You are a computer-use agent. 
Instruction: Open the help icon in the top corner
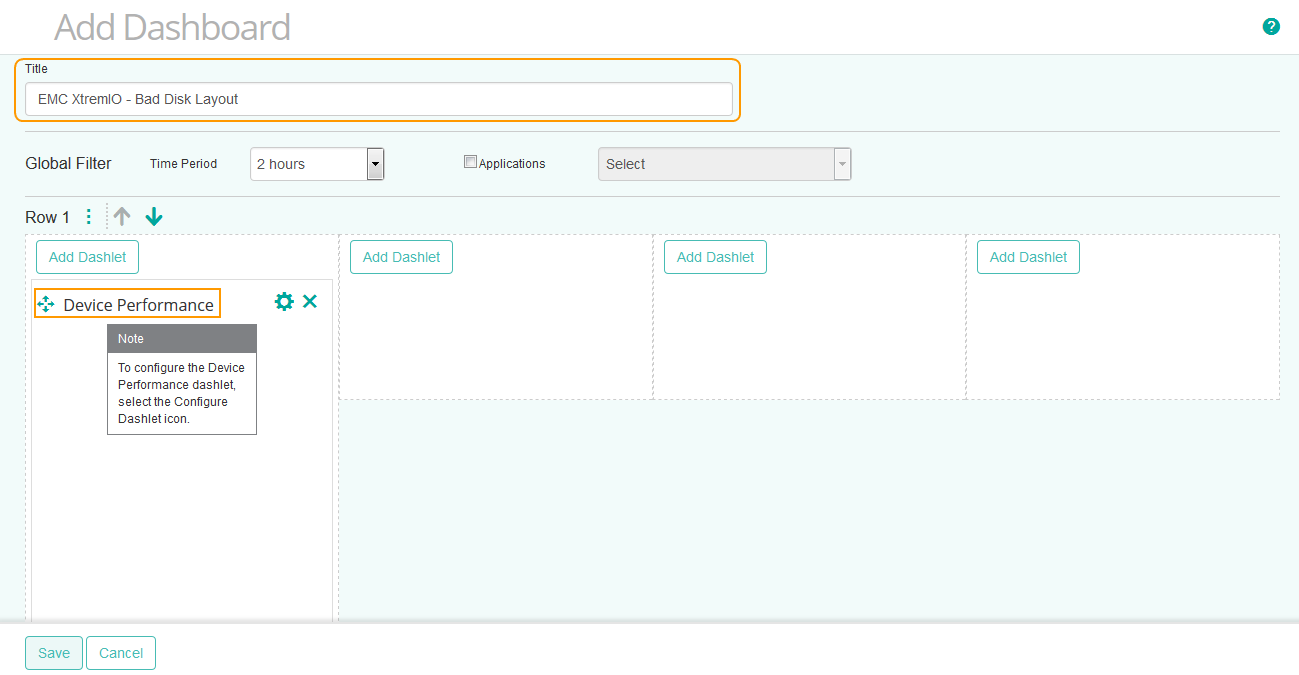[1271, 26]
